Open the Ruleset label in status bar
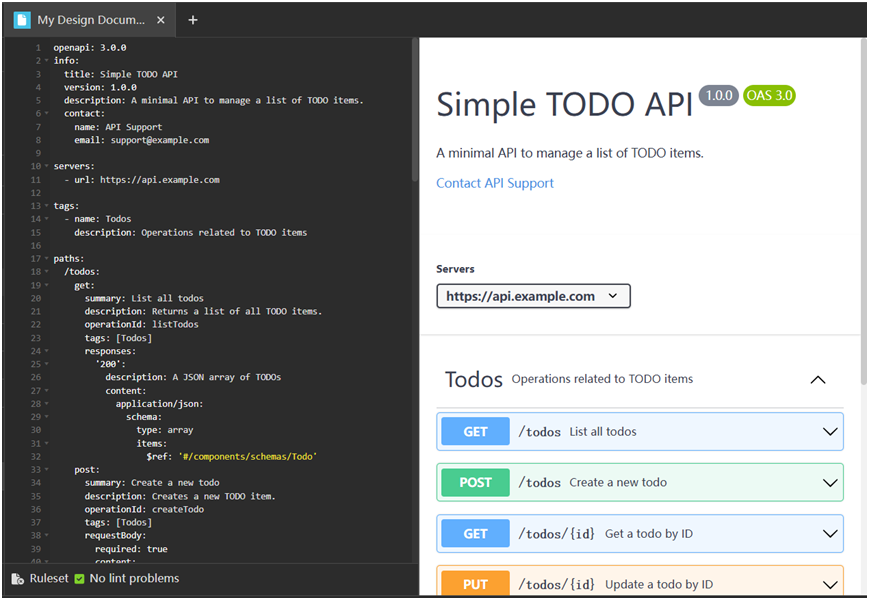 [49, 578]
